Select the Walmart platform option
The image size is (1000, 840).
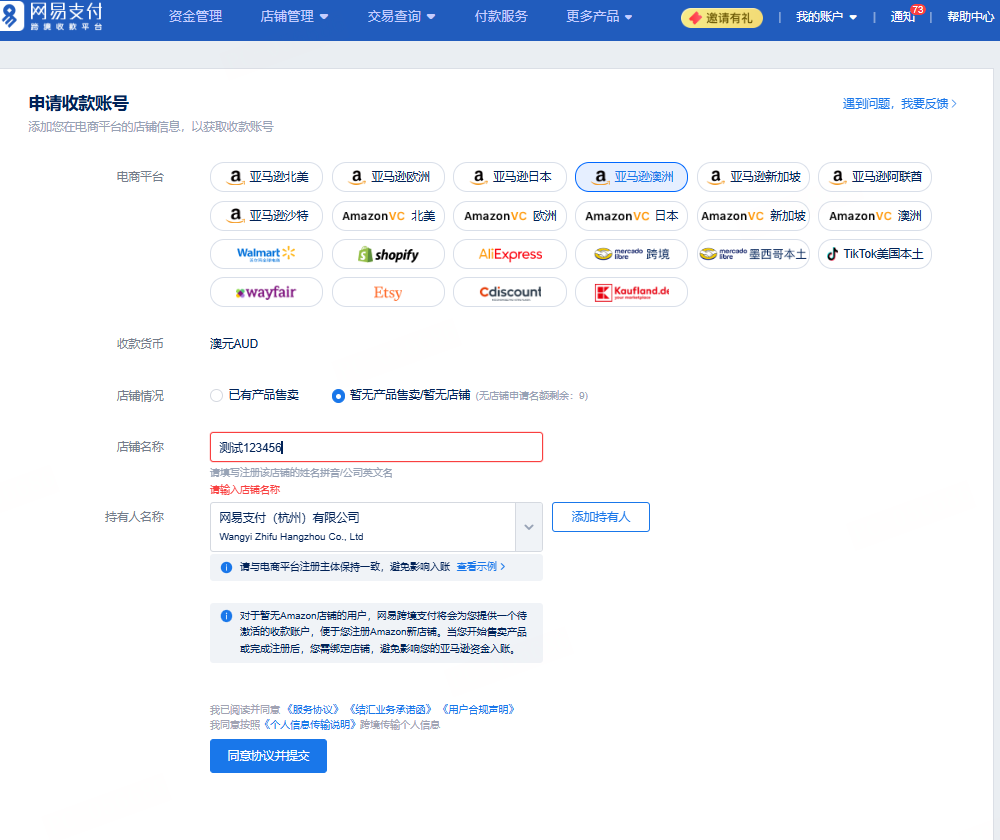coord(266,254)
